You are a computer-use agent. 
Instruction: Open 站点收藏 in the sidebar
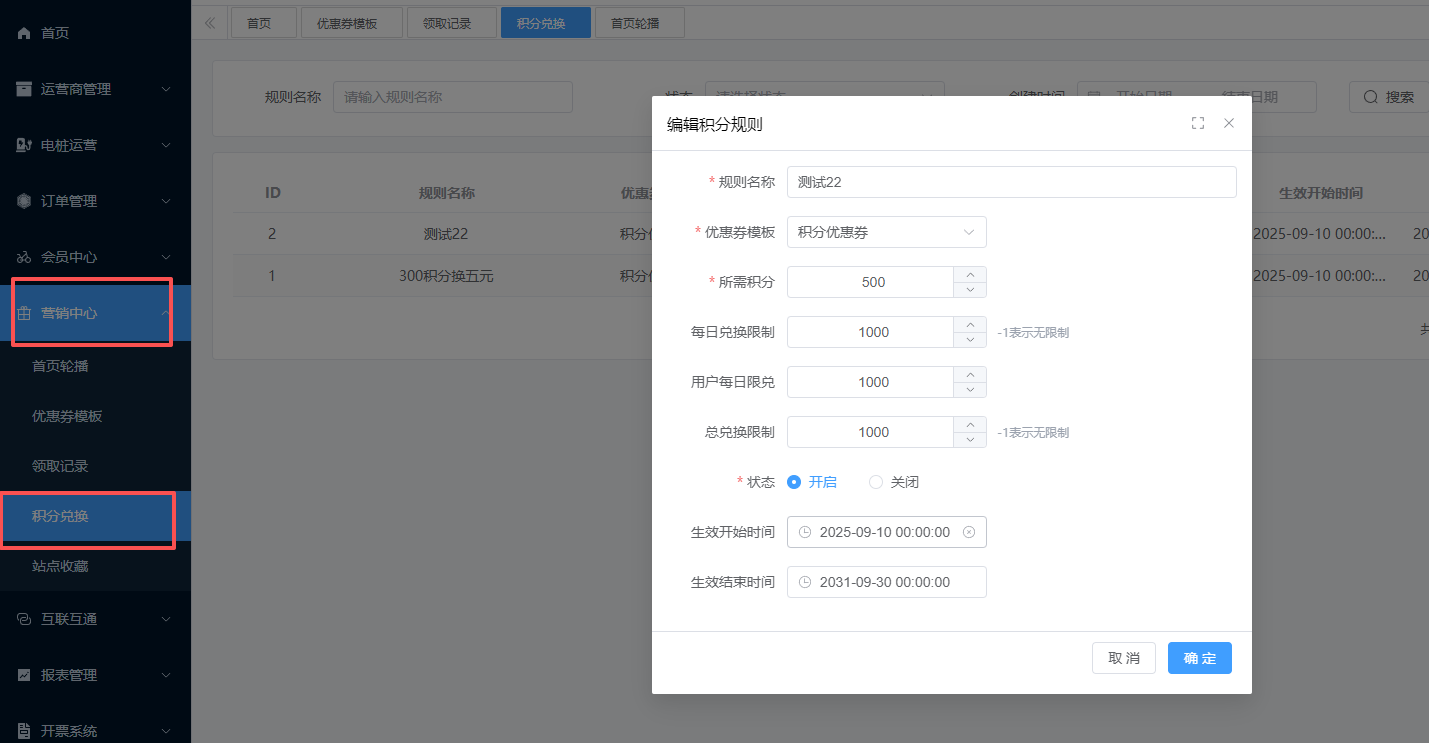60,566
